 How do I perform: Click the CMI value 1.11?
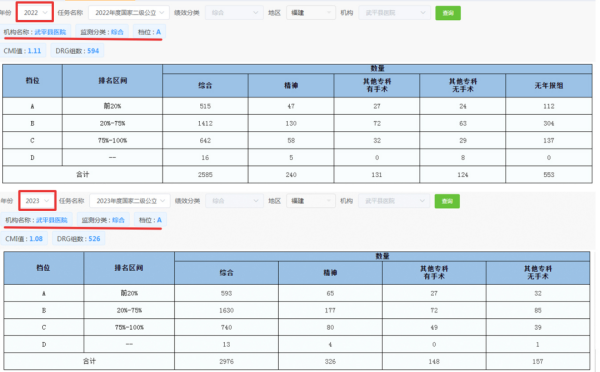[34, 51]
